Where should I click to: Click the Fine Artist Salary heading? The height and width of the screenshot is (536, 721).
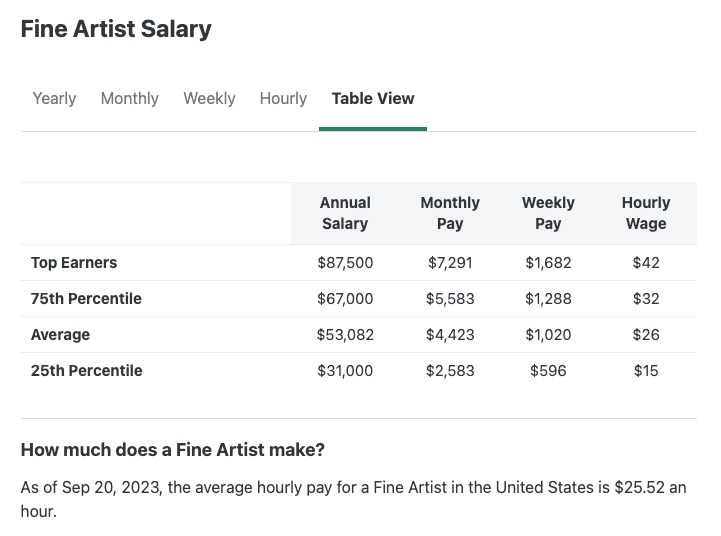(x=116, y=29)
